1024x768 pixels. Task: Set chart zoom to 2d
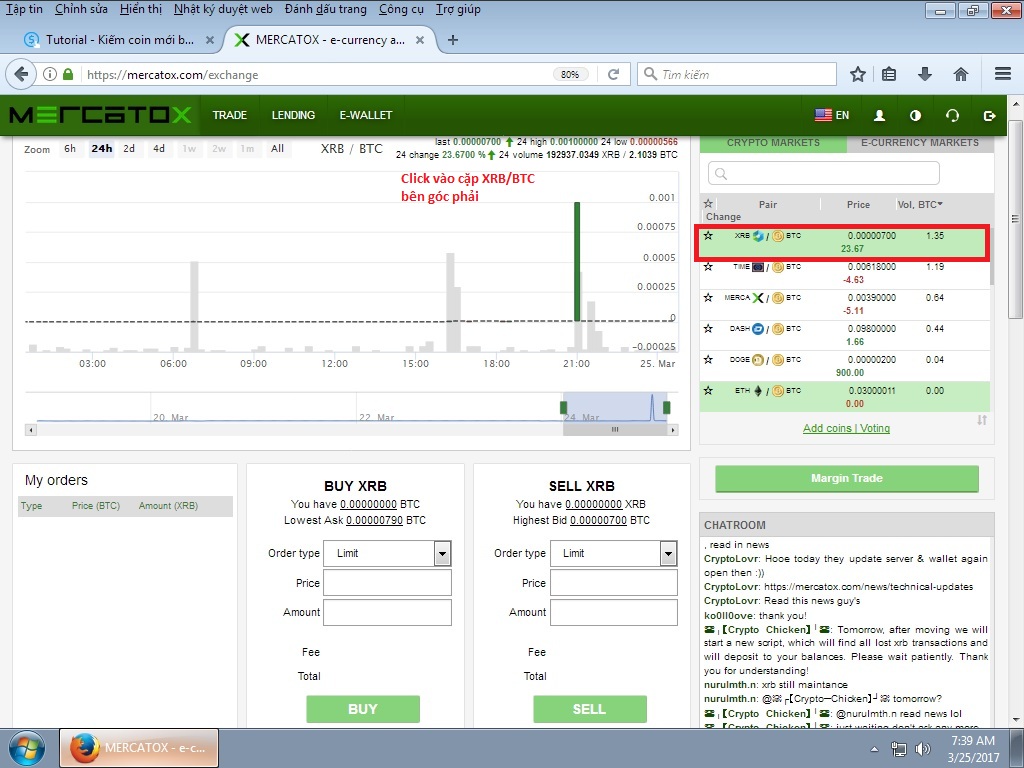[x=129, y=149]
